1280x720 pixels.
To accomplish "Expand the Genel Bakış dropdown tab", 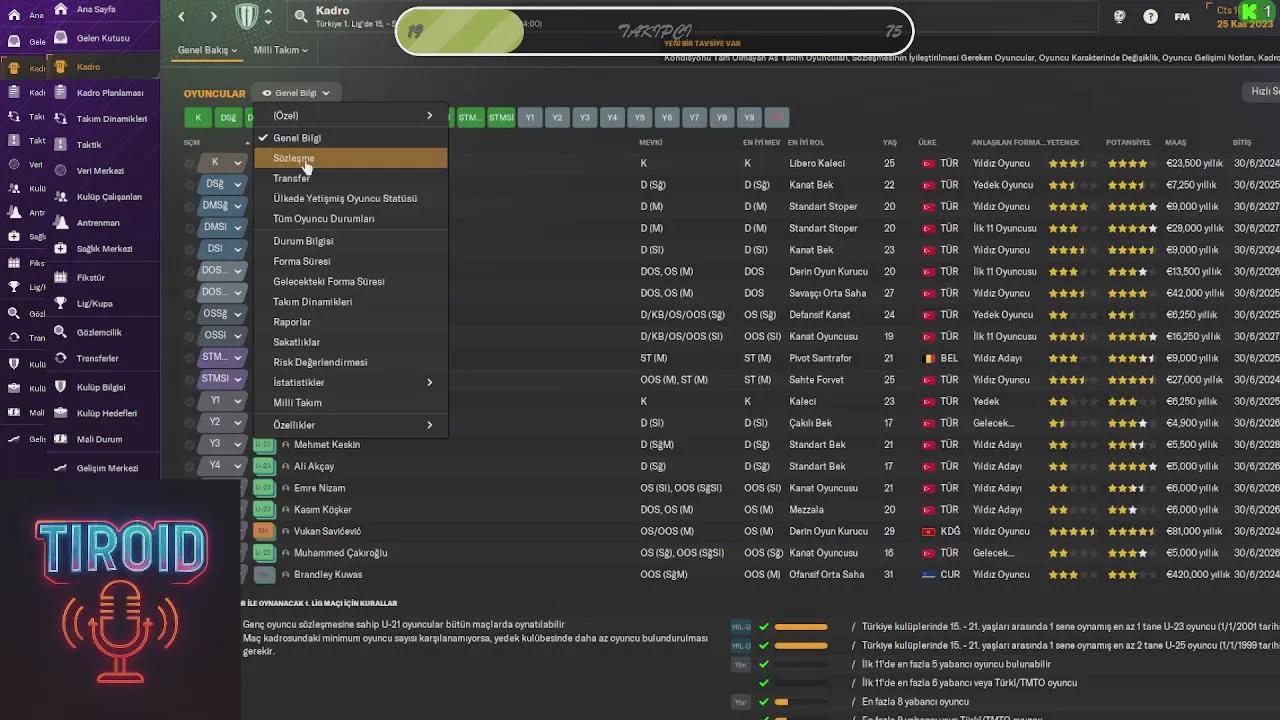I will 207,50.
